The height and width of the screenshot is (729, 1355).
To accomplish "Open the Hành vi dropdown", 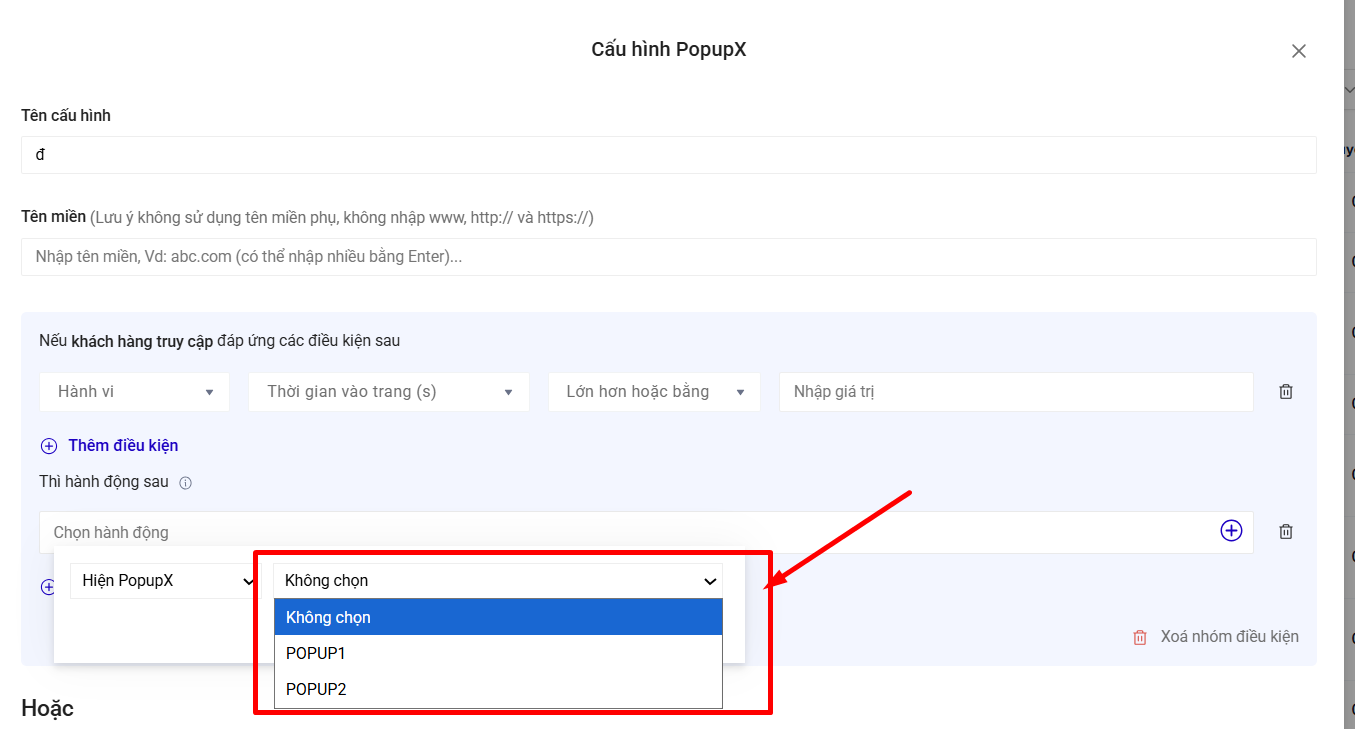I will tap(134, 392).
